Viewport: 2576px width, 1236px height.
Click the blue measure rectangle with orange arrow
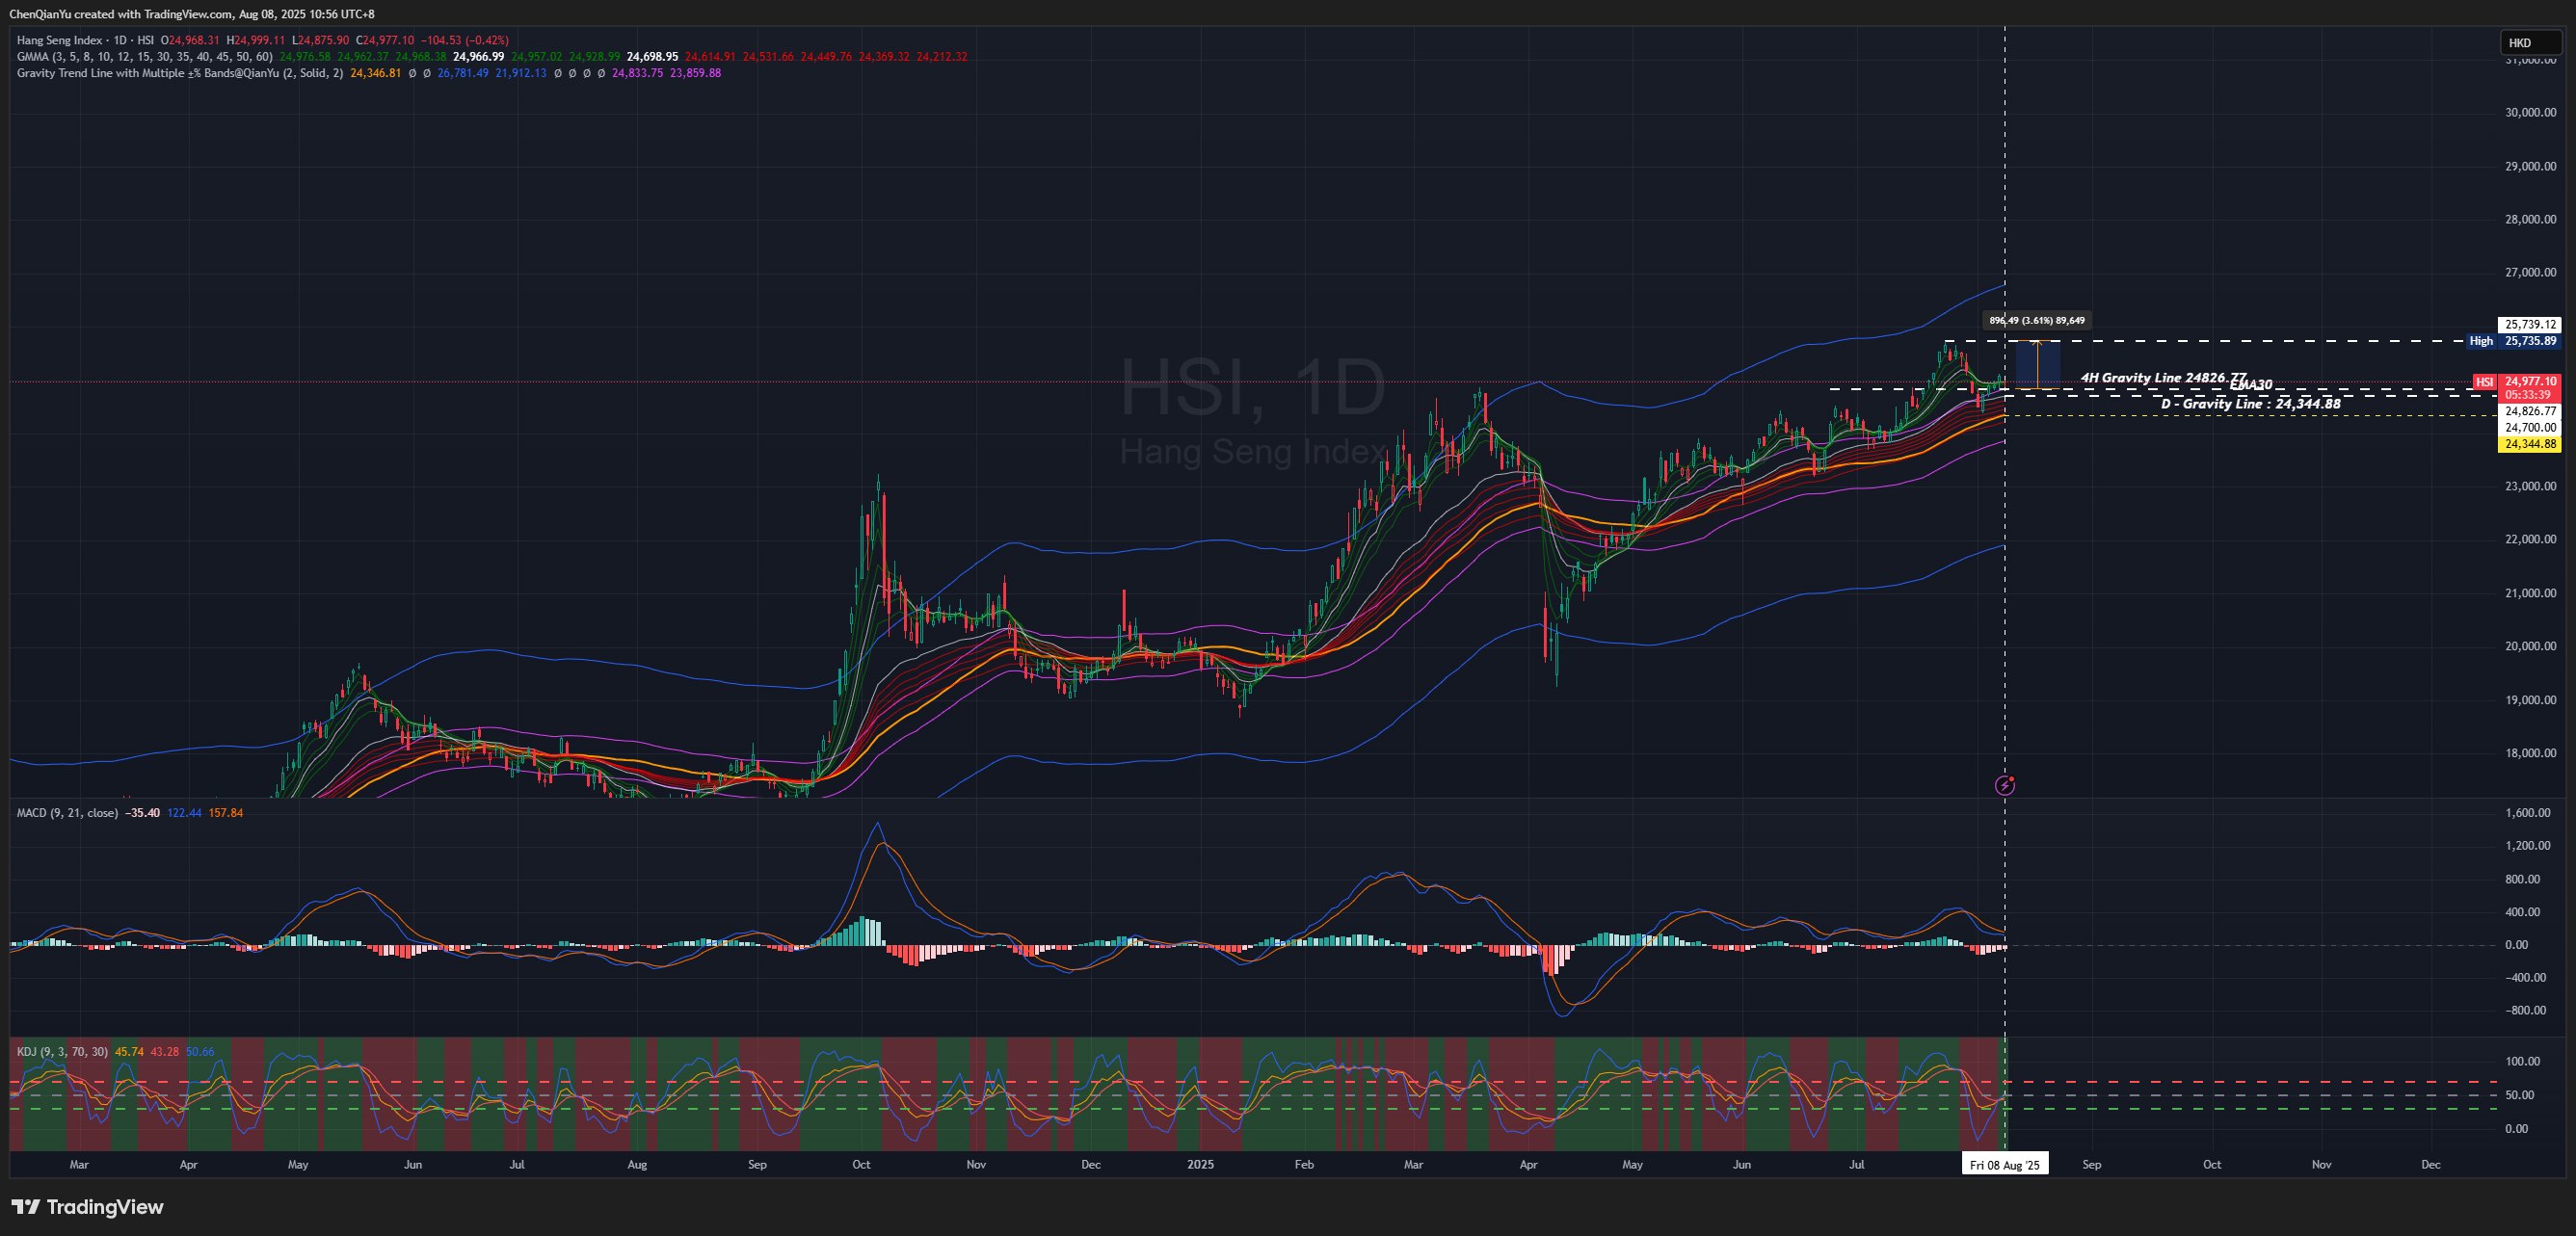click(x=2037, y=365)
